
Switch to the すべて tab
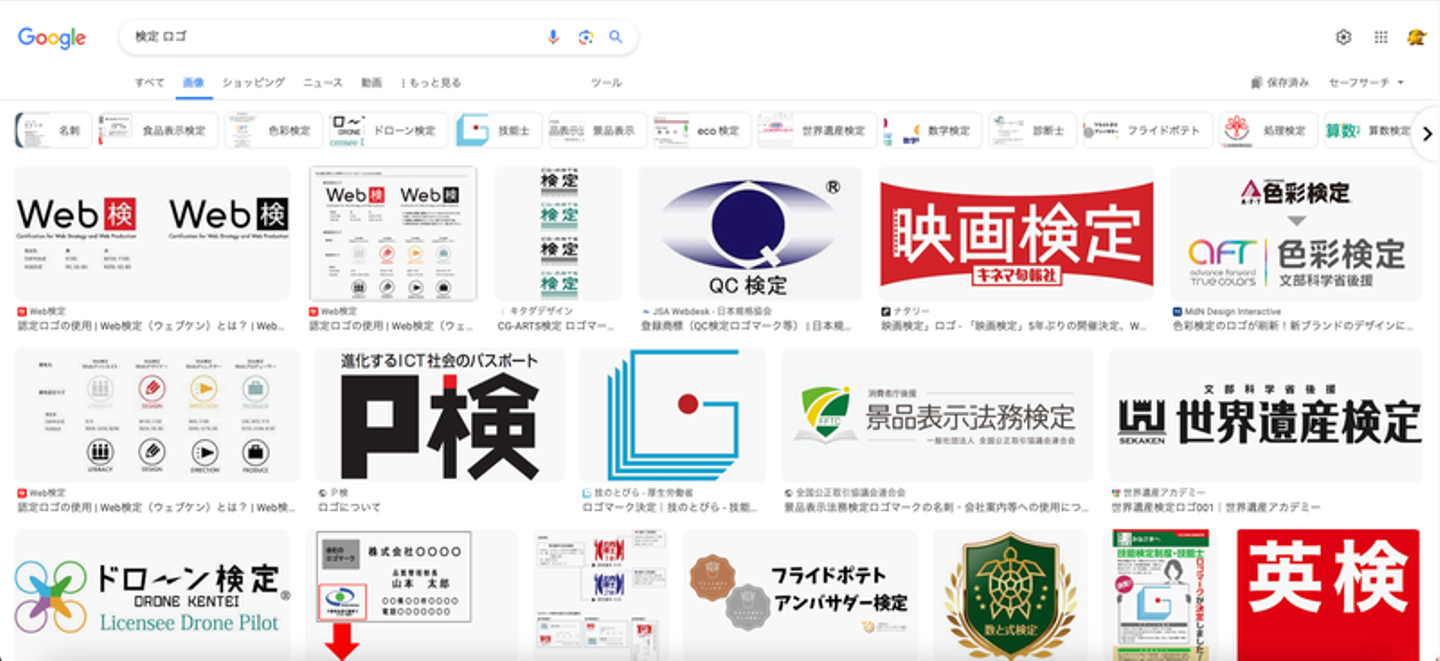(x=149, y=83)
